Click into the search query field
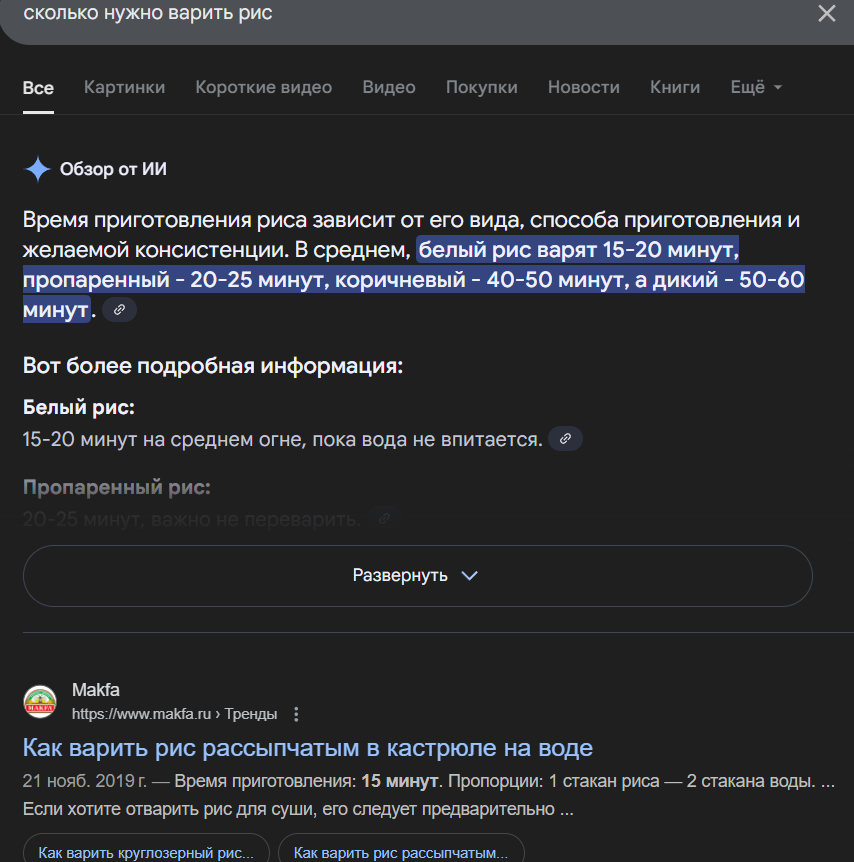This screenshot has width=854, height=862. click(x=407, y=13)
